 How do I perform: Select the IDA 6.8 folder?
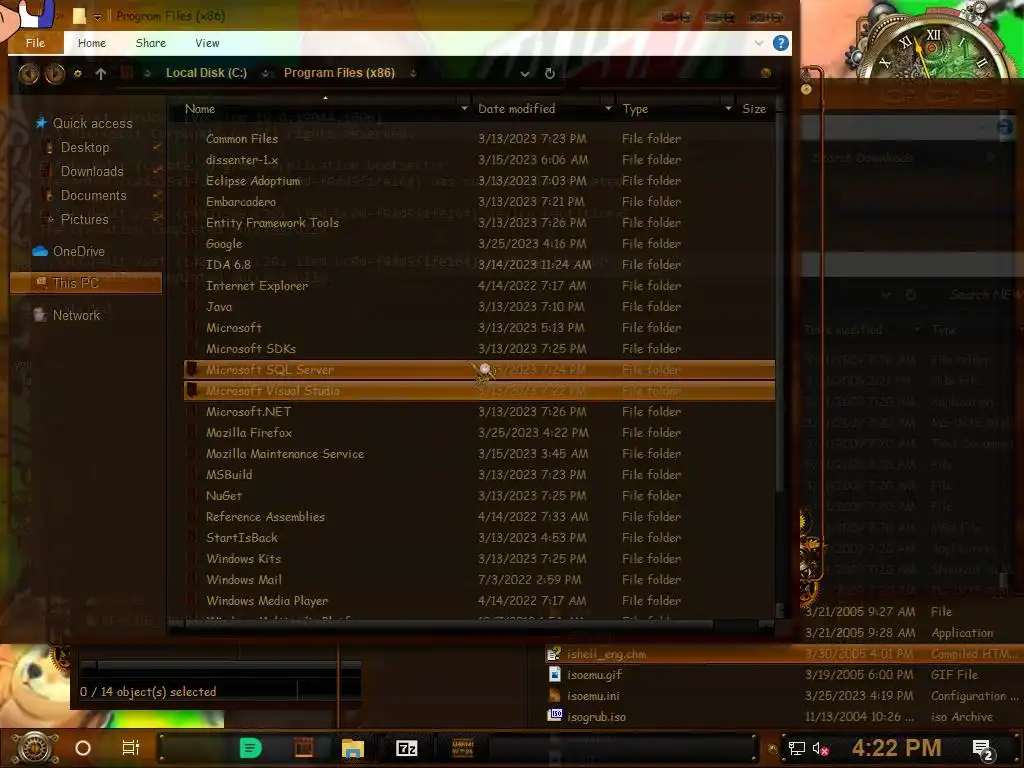tap(479, 264)
